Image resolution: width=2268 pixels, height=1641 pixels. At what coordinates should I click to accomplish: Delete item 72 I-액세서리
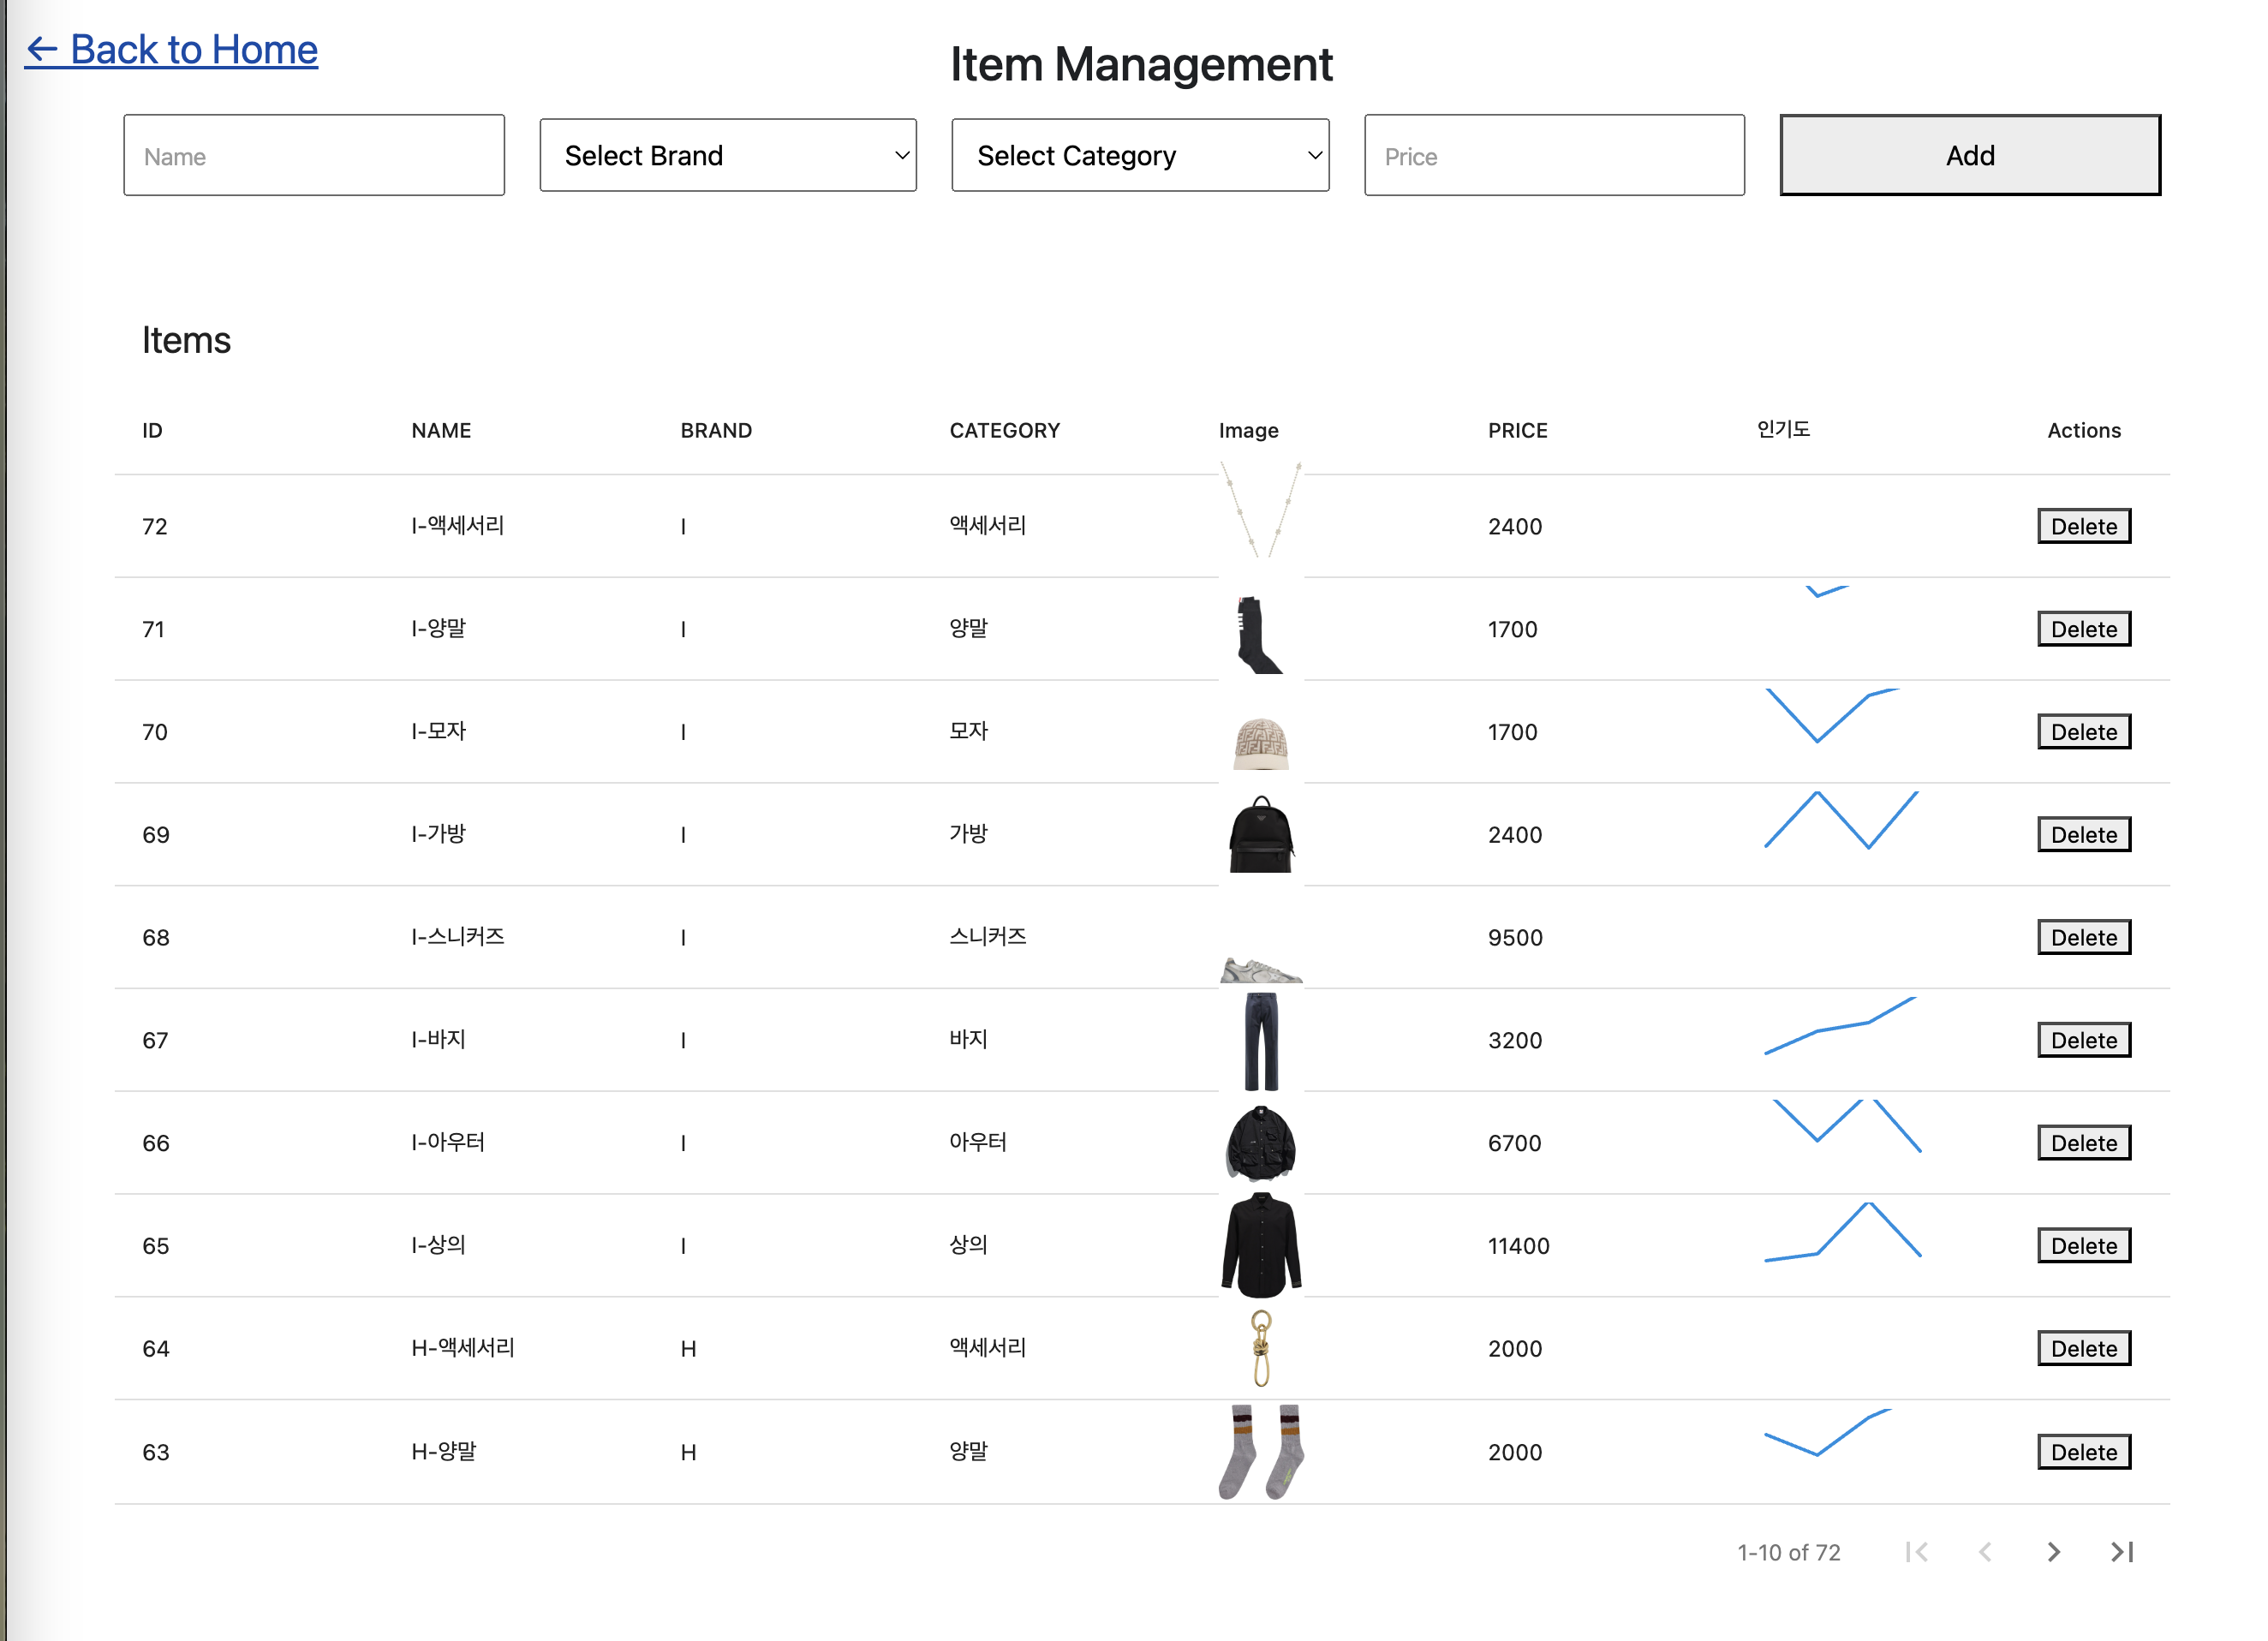tap(2083, 526)
